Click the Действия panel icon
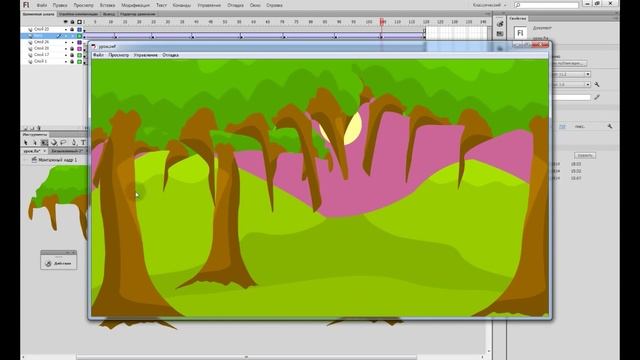This screenshot has width=640, height=360. [x=49, y=263]
